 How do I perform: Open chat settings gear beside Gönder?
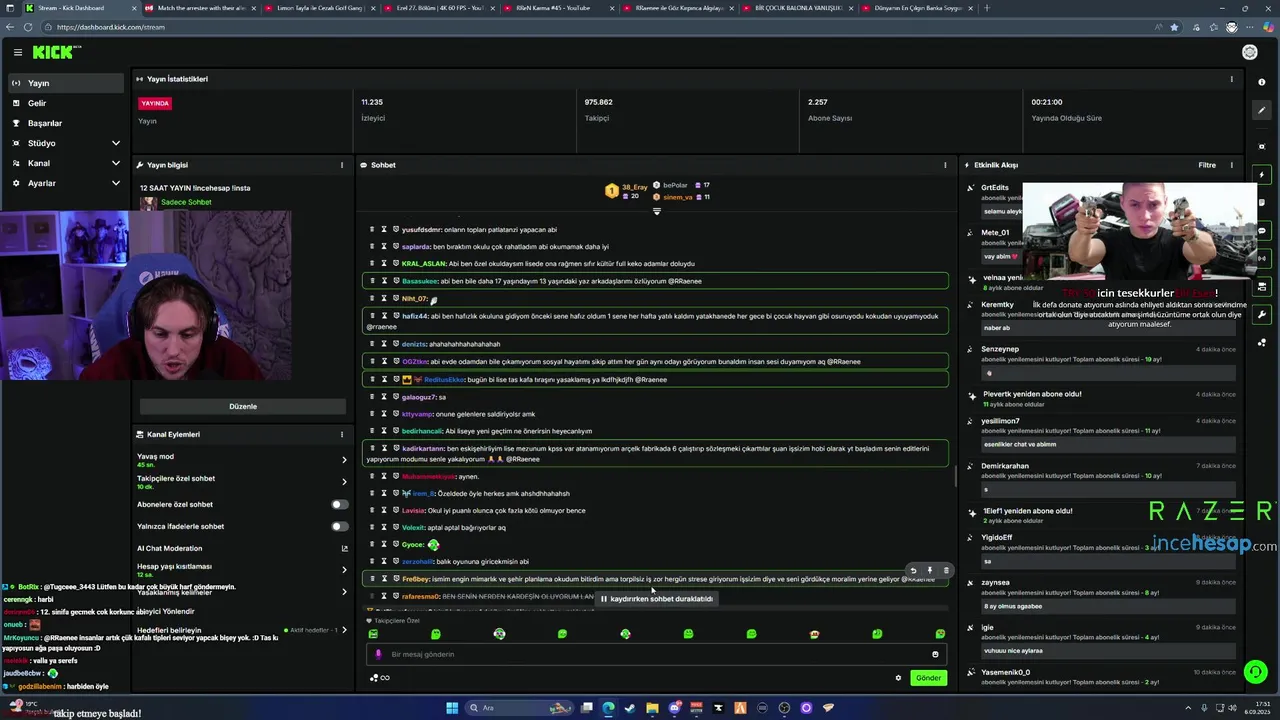(x=898, y=678)
